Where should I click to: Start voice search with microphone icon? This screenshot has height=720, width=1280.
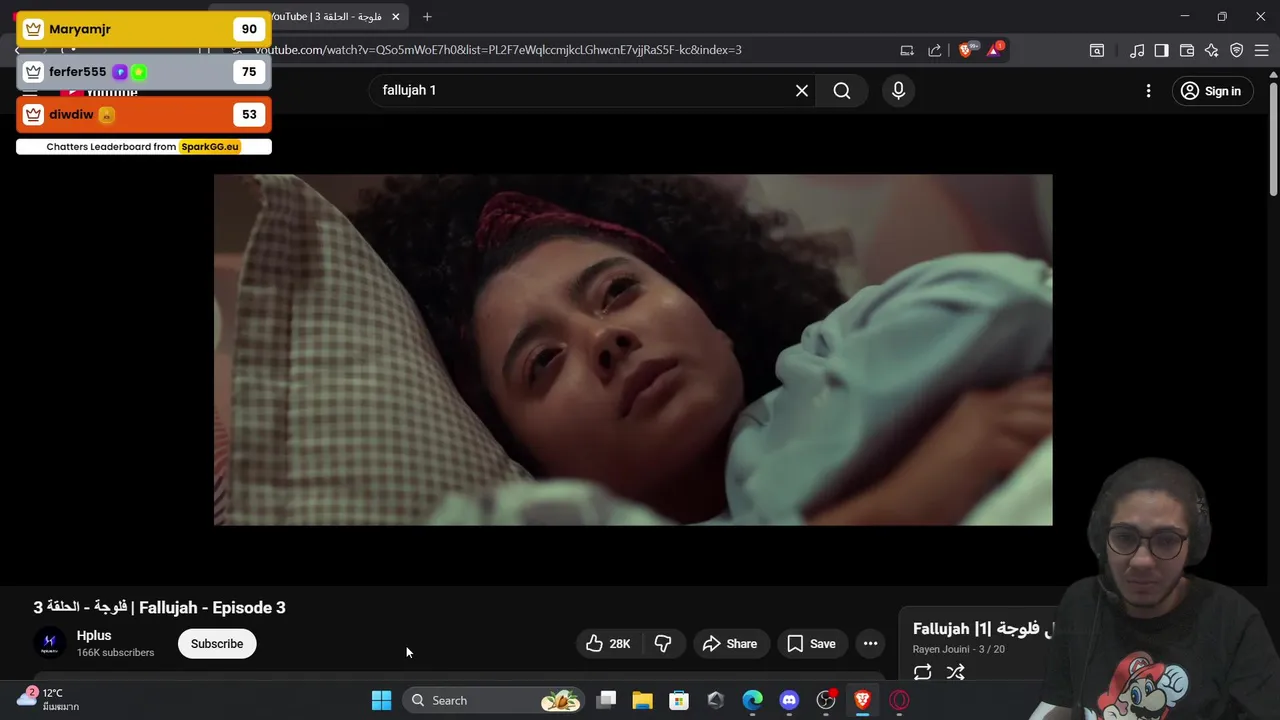(898, 91)
